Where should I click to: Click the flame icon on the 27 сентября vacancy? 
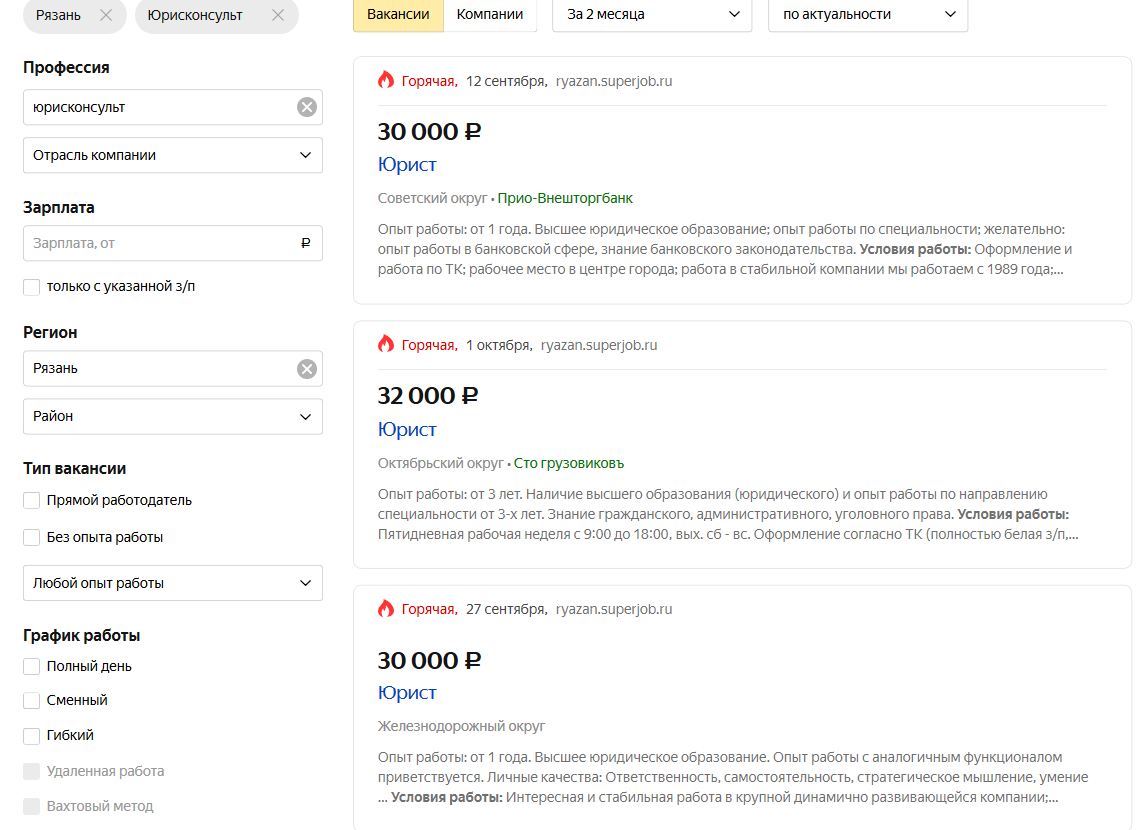coord(386,609)
